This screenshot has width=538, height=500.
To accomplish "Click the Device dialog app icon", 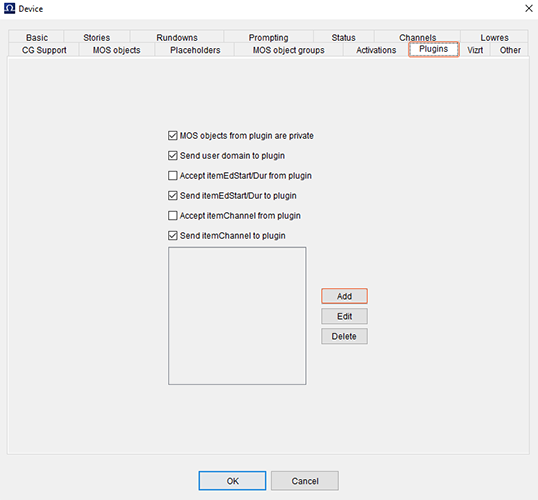I will 9,8.
